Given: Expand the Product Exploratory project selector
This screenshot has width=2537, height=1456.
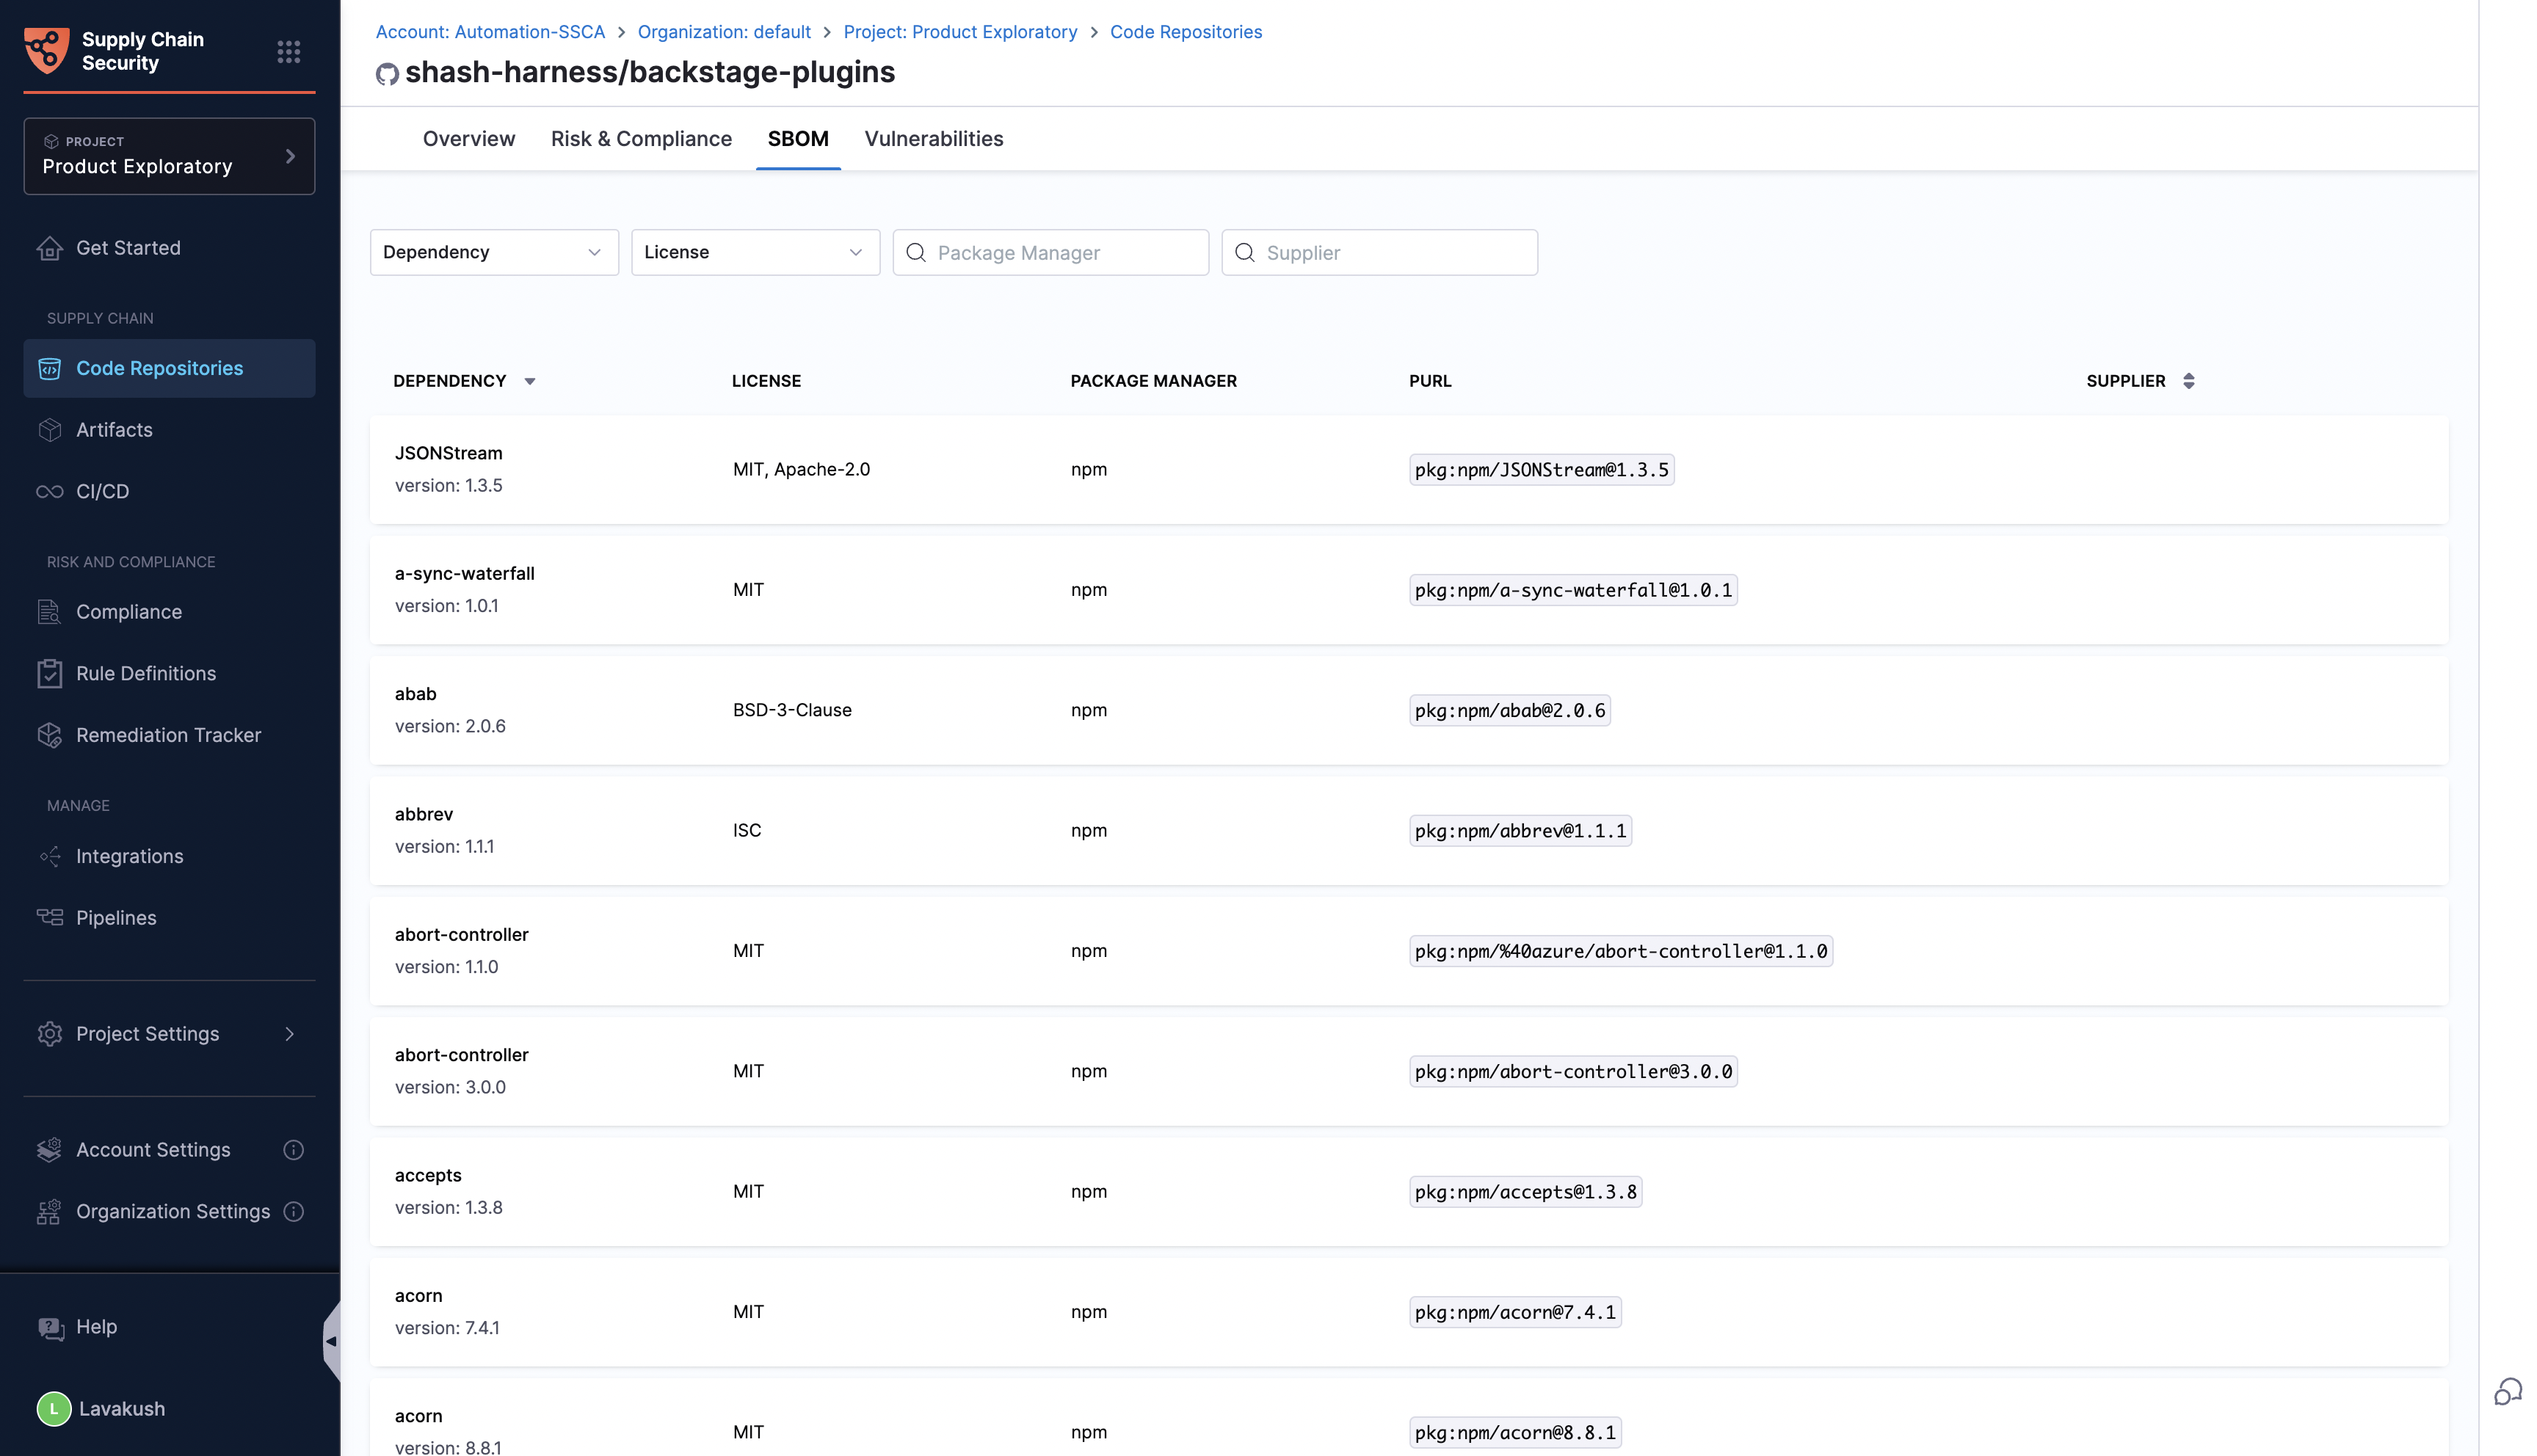Looking at the screenshot, I should [169, 156].
